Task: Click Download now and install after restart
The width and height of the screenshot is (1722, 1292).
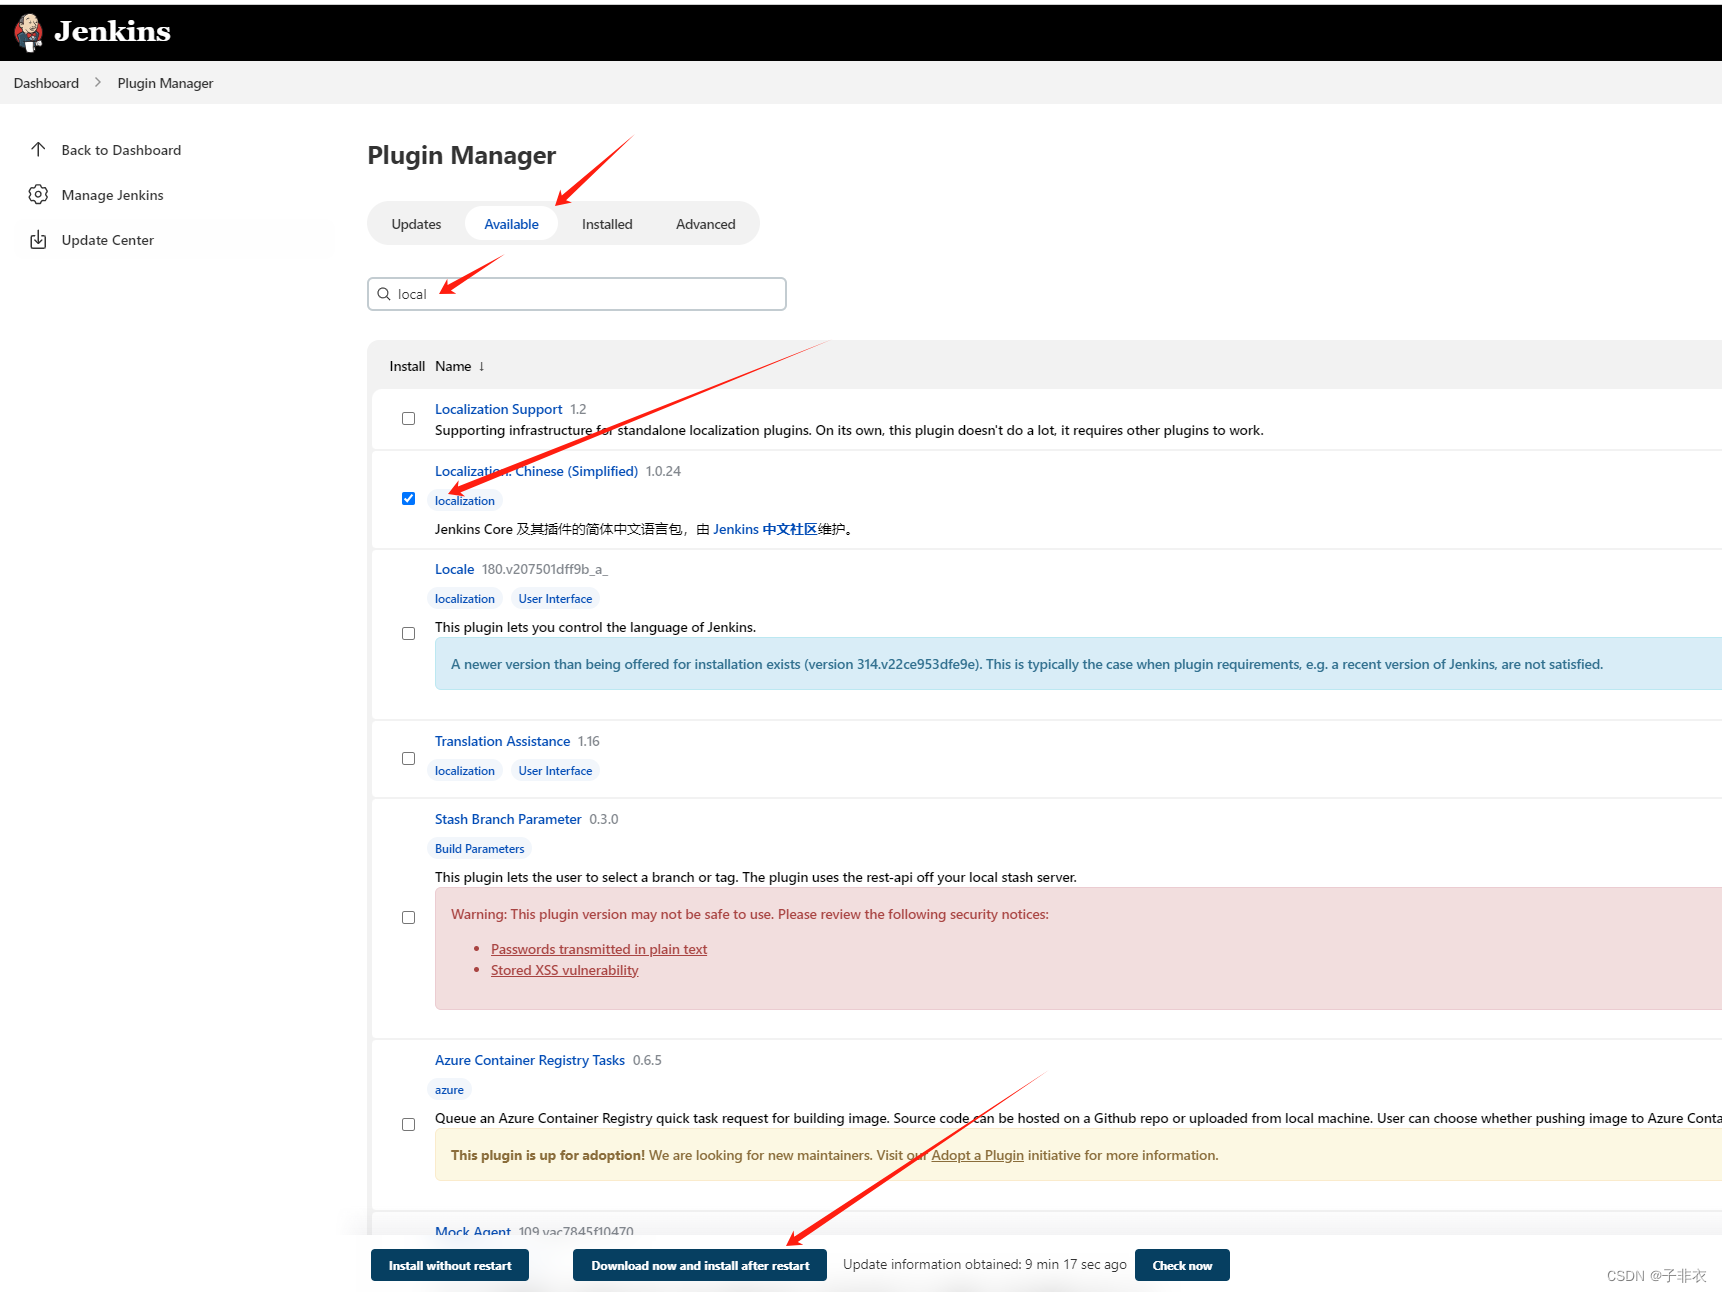Action: tap(700, 1265)
